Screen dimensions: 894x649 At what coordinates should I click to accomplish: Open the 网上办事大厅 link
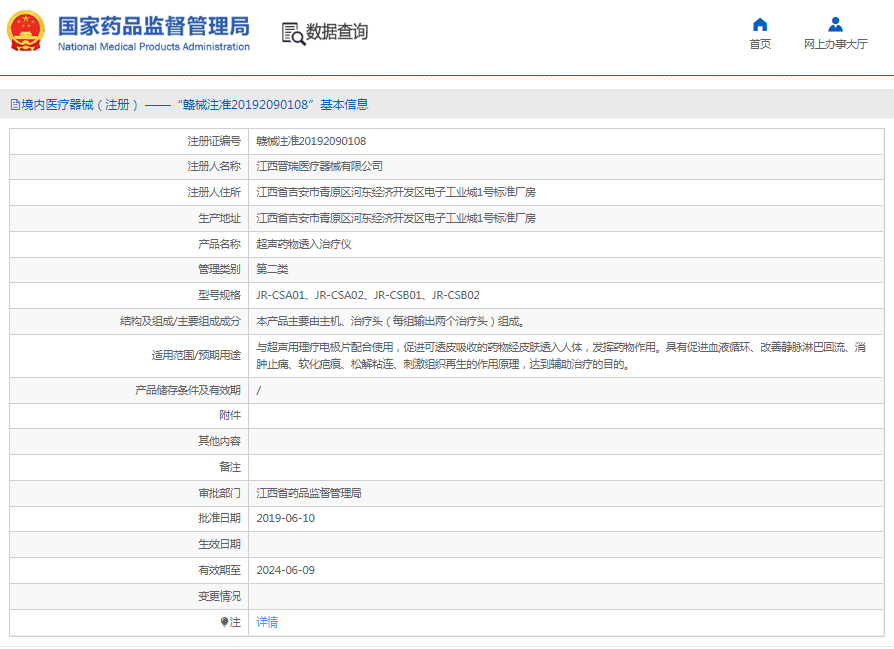coord(835,44)
